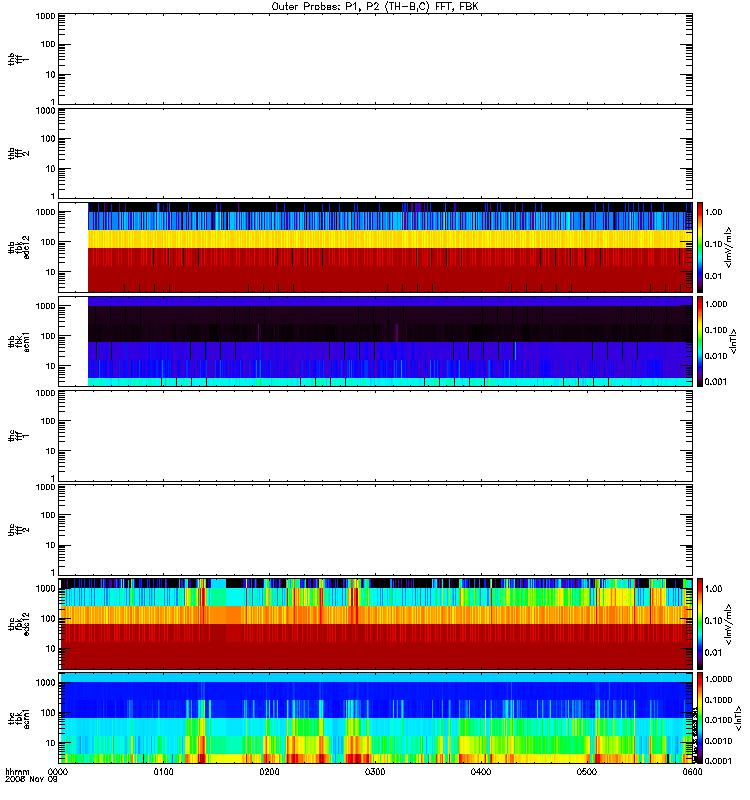Click the 1.0000 value on thc scm1 colorbar

pos(718,679)
